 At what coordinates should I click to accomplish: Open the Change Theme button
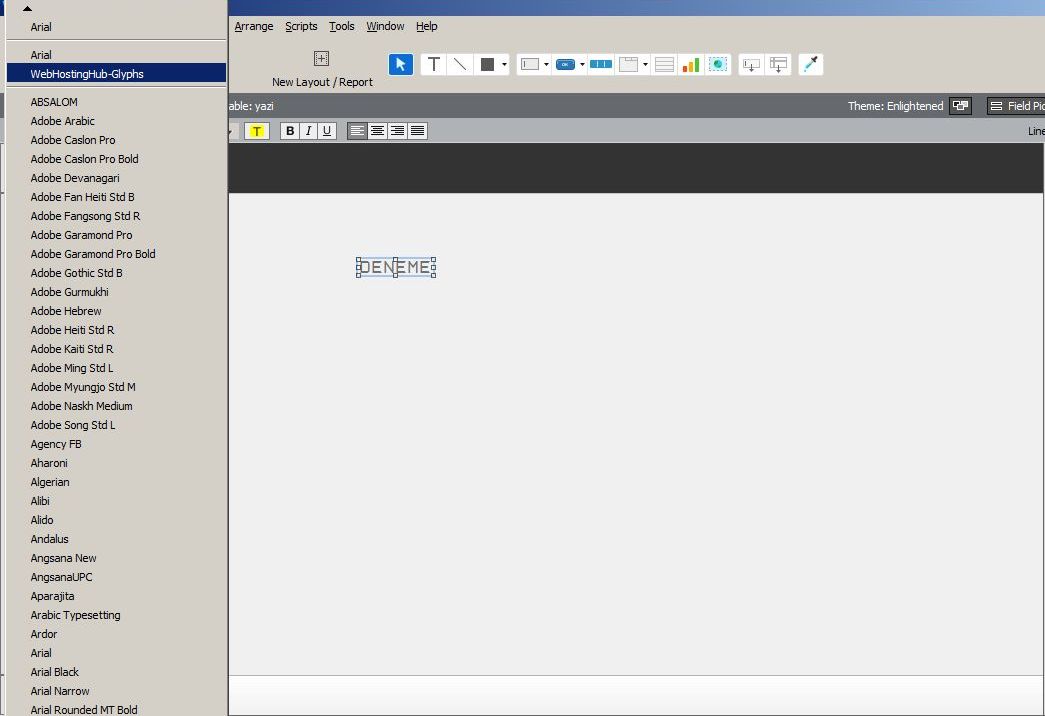(960, 106)
